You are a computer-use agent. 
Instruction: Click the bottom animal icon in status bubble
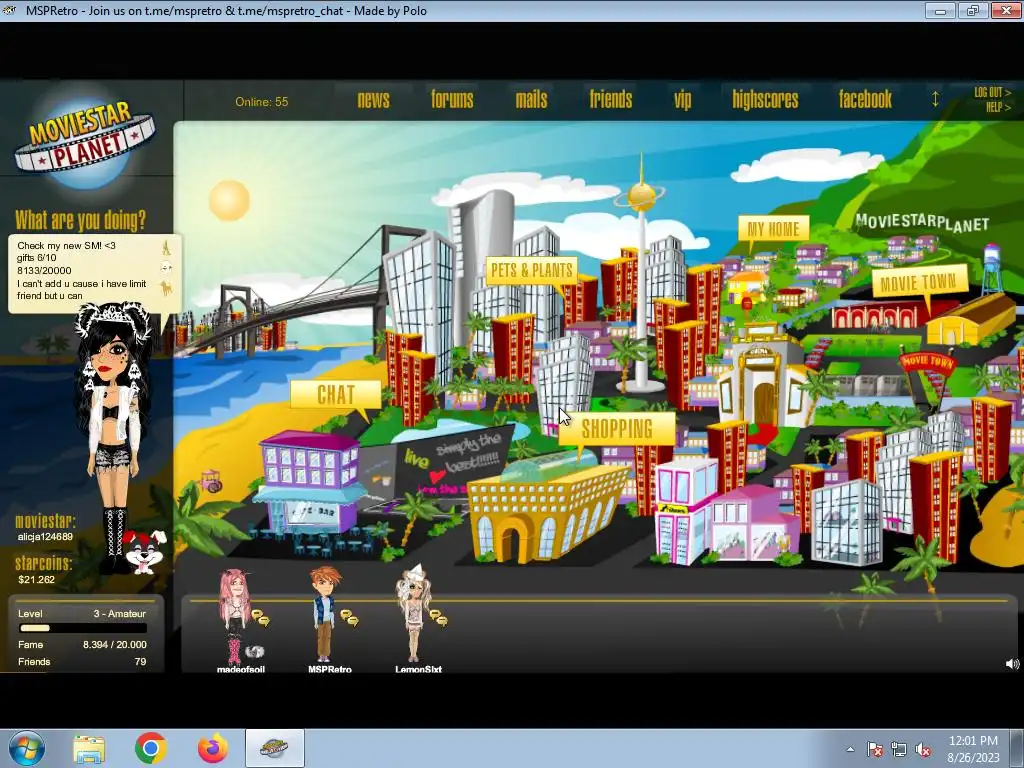tap(167, 287)
